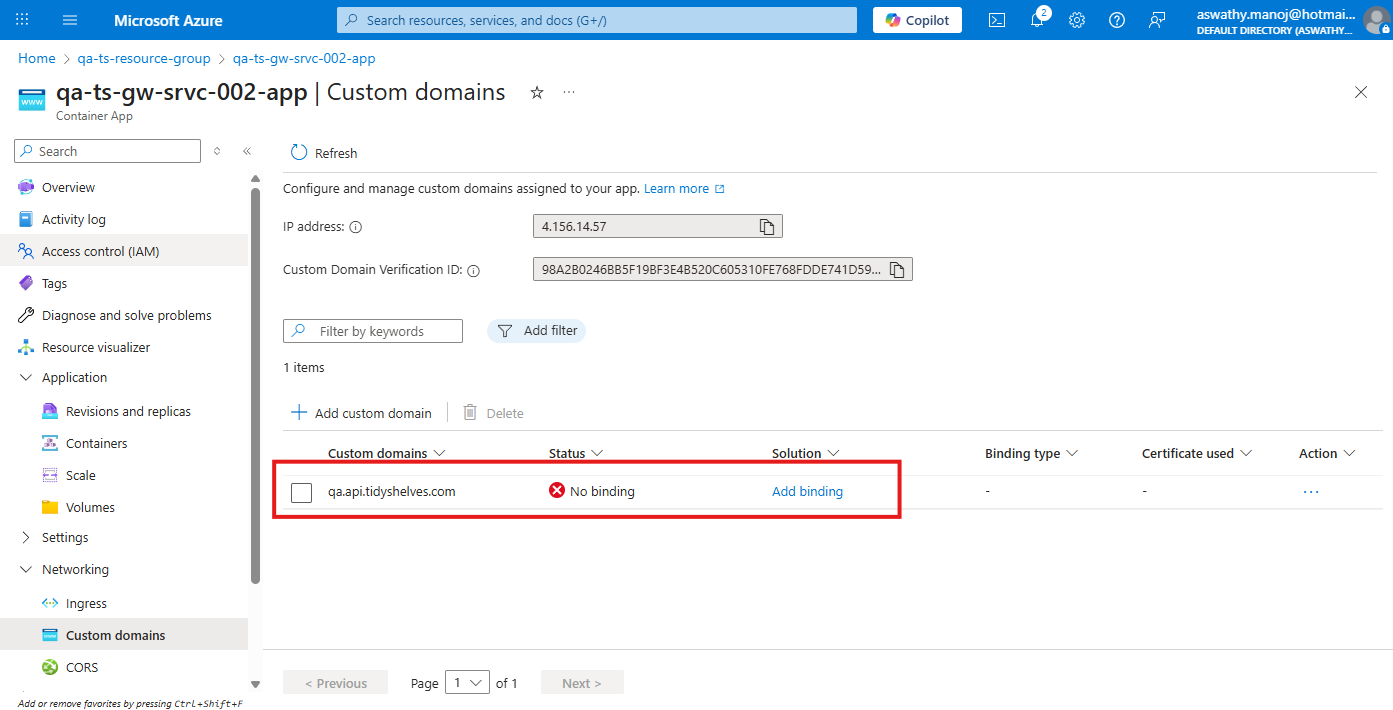The width and height of the screenshot is (1393, 710).
Task: Click the Next page button
Action: [x=582, y=683]
